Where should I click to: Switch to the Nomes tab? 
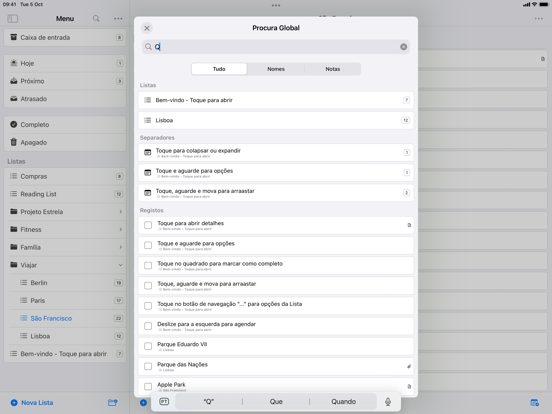(276, 69)
